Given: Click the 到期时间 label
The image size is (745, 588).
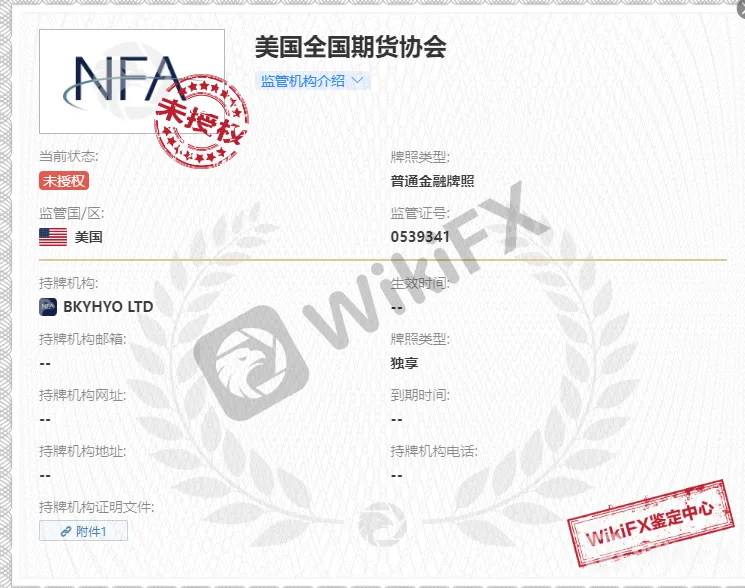Looking at the screenshot, I should pos(420,395).
